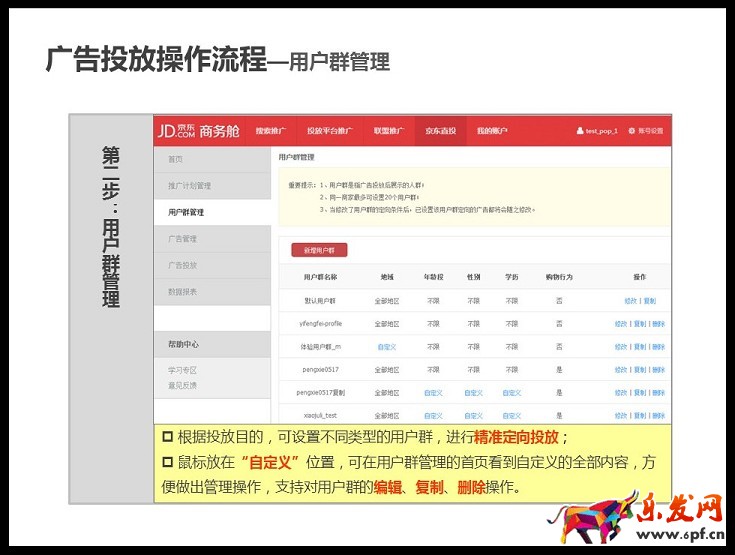Switch to 投放平台推广 tab
The height and width of the screenshot is (555, 735).
pyautogui.click(x=328, y=131)
